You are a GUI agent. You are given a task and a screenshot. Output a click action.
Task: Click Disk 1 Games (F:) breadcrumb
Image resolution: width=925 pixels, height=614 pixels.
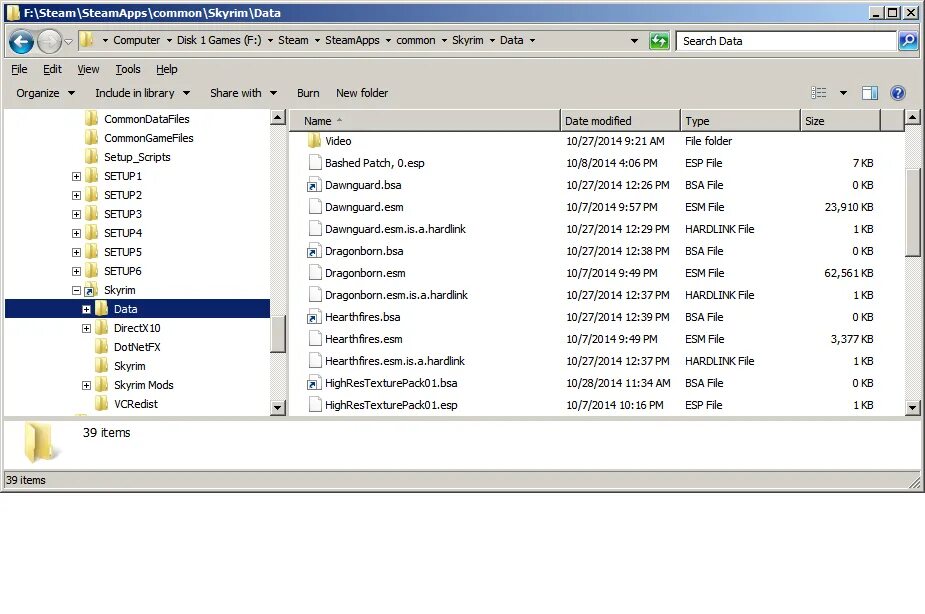pyautogui.click(x=219, y=40)
